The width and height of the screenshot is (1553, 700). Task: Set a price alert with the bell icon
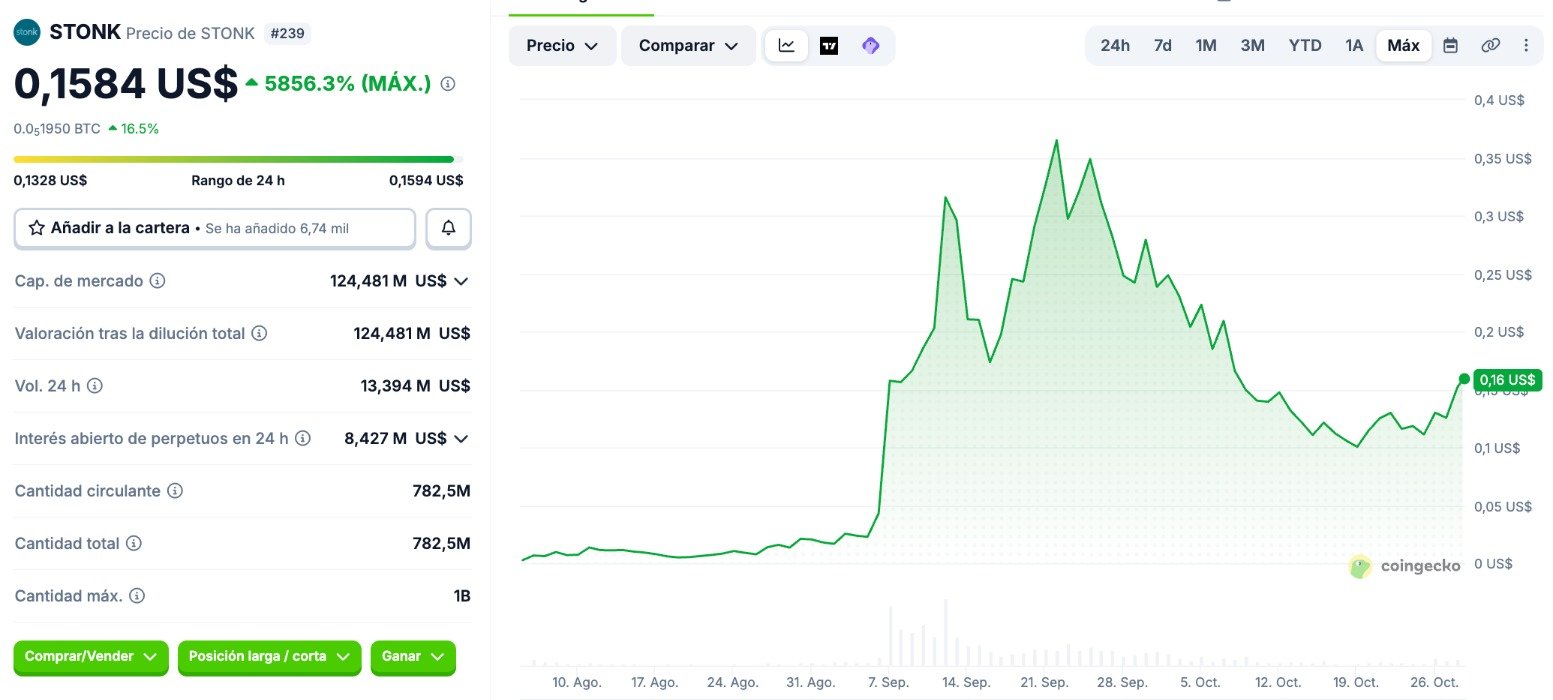[x=449, y=228]
